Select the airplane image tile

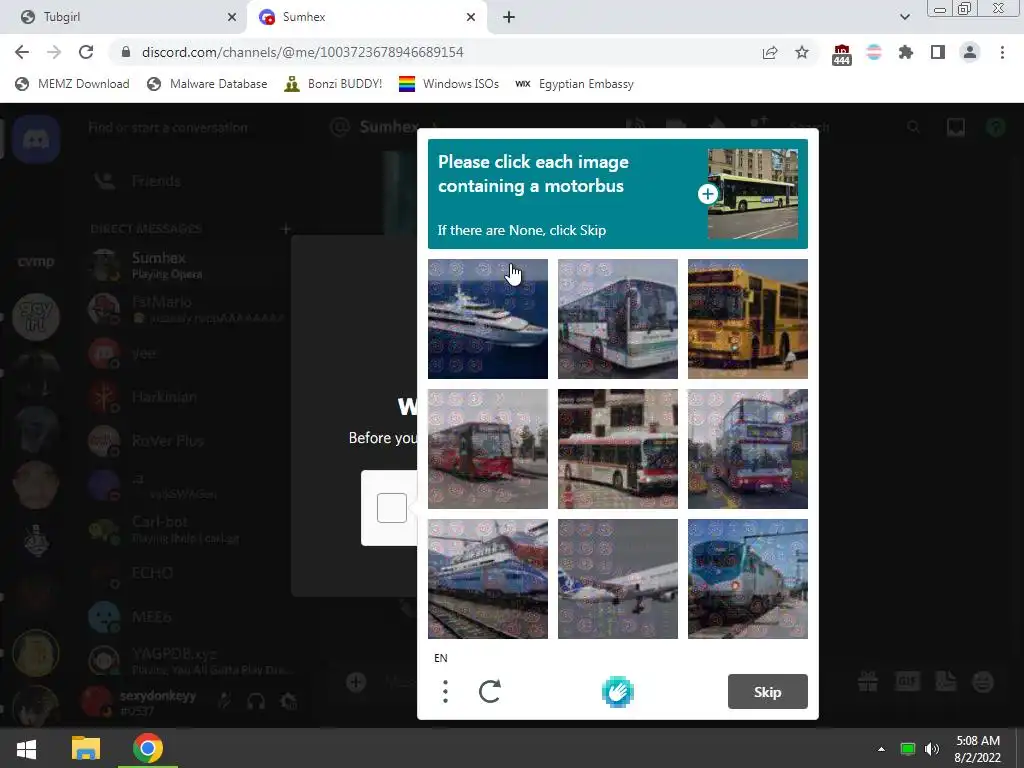tap(618, 579)
